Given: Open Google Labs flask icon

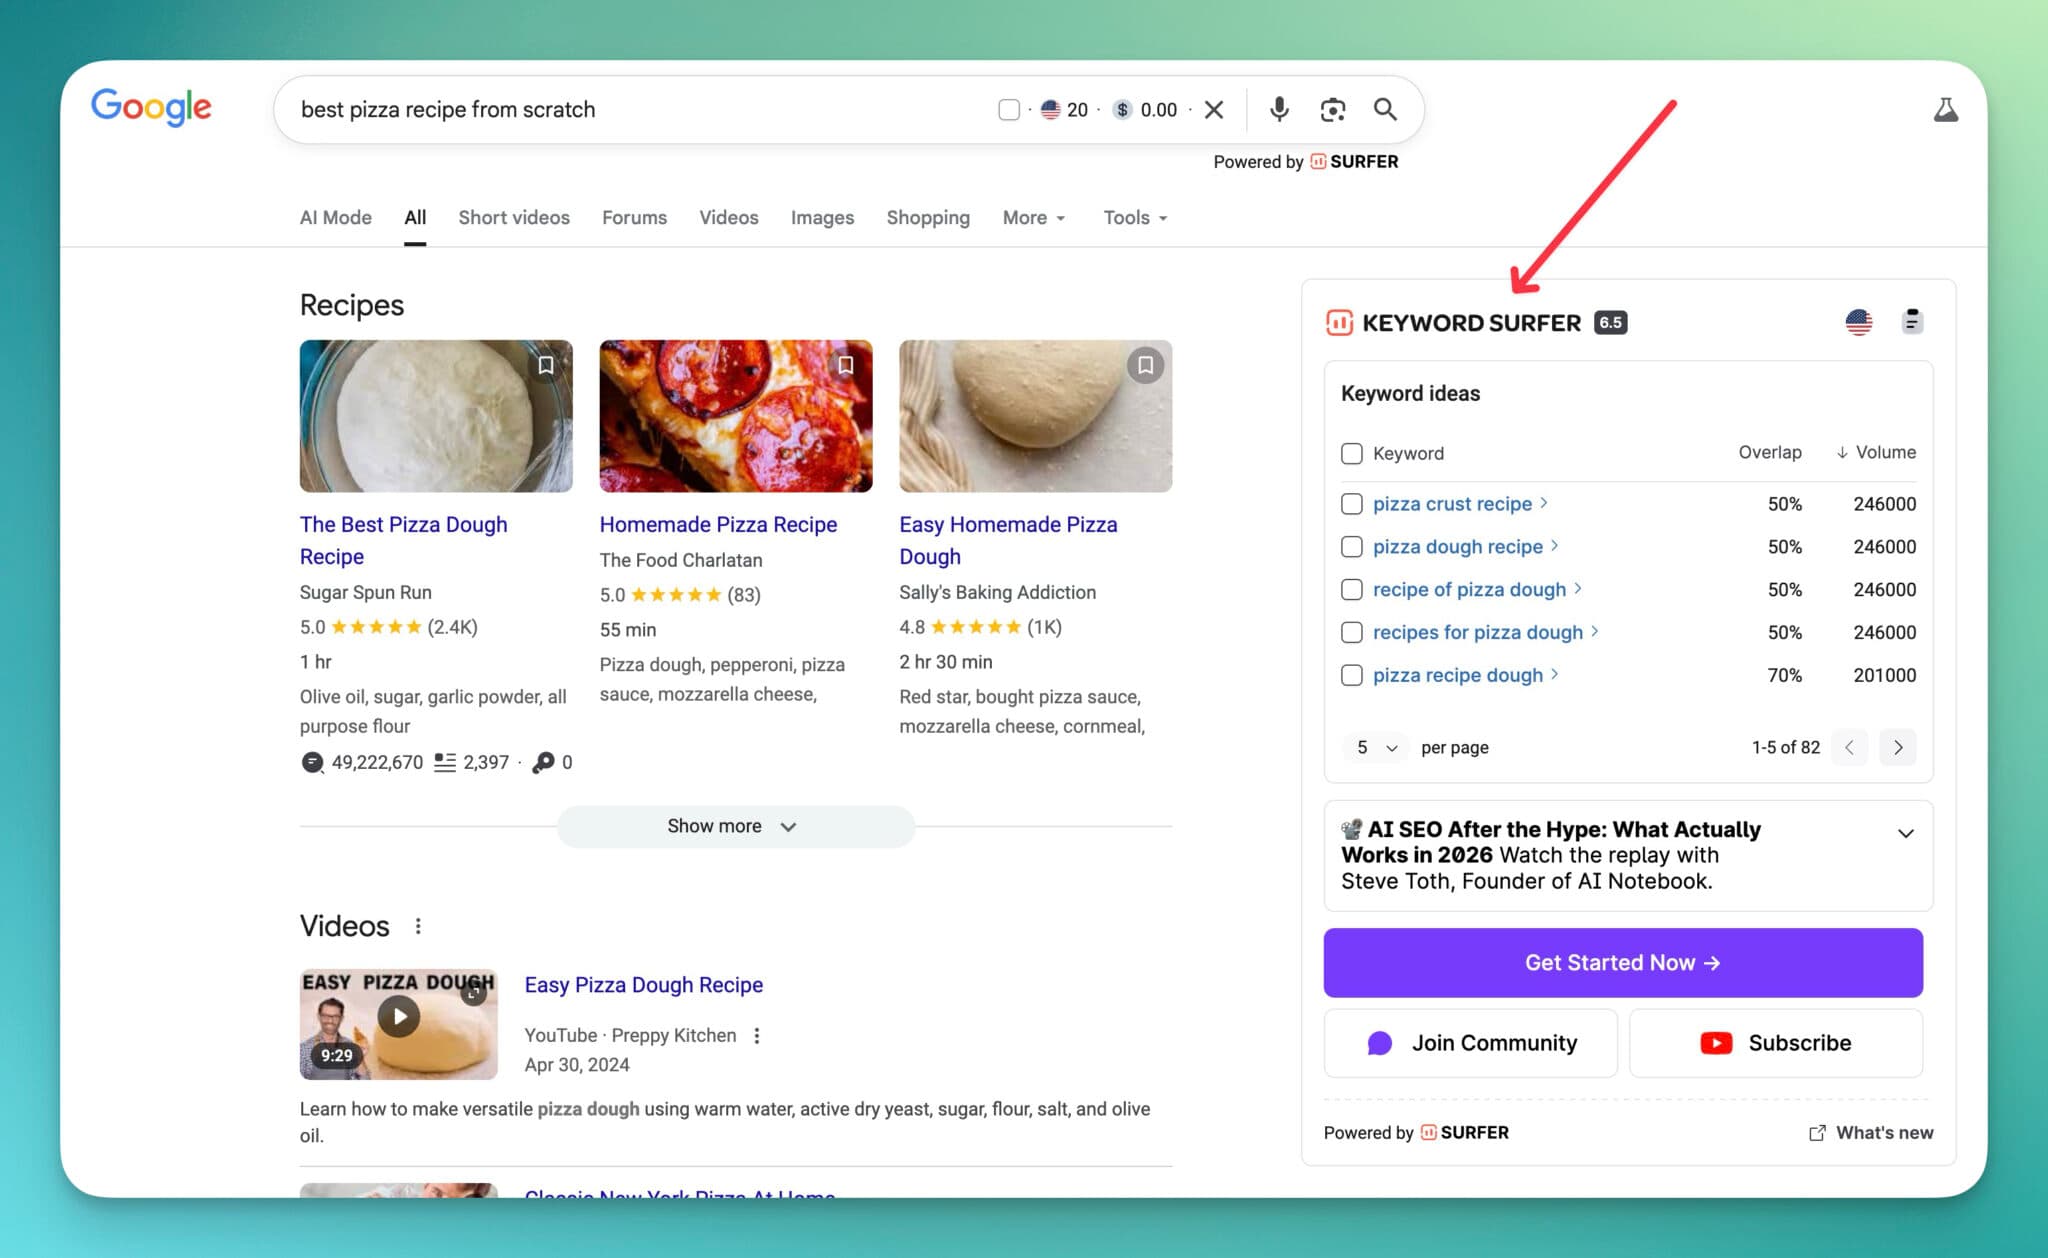Looking at the screenshot, I should pos(1946,109).
